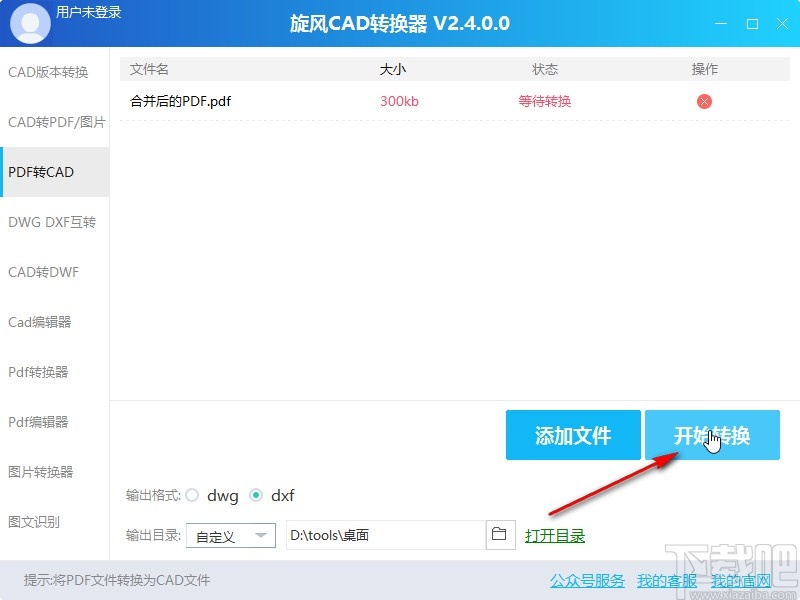
Task: Open the user avatar icon
Action: pyautogui.click(x=30, y=22)
